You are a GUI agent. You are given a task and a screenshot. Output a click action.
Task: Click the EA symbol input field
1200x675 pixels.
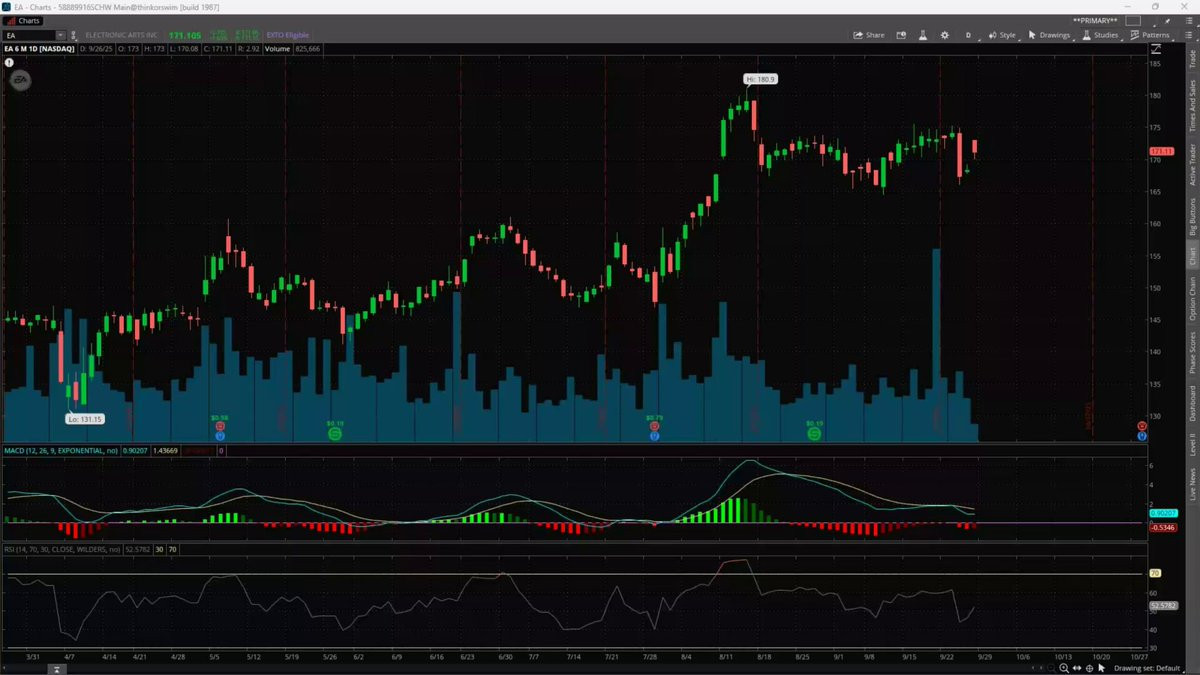tap(28, 35)
